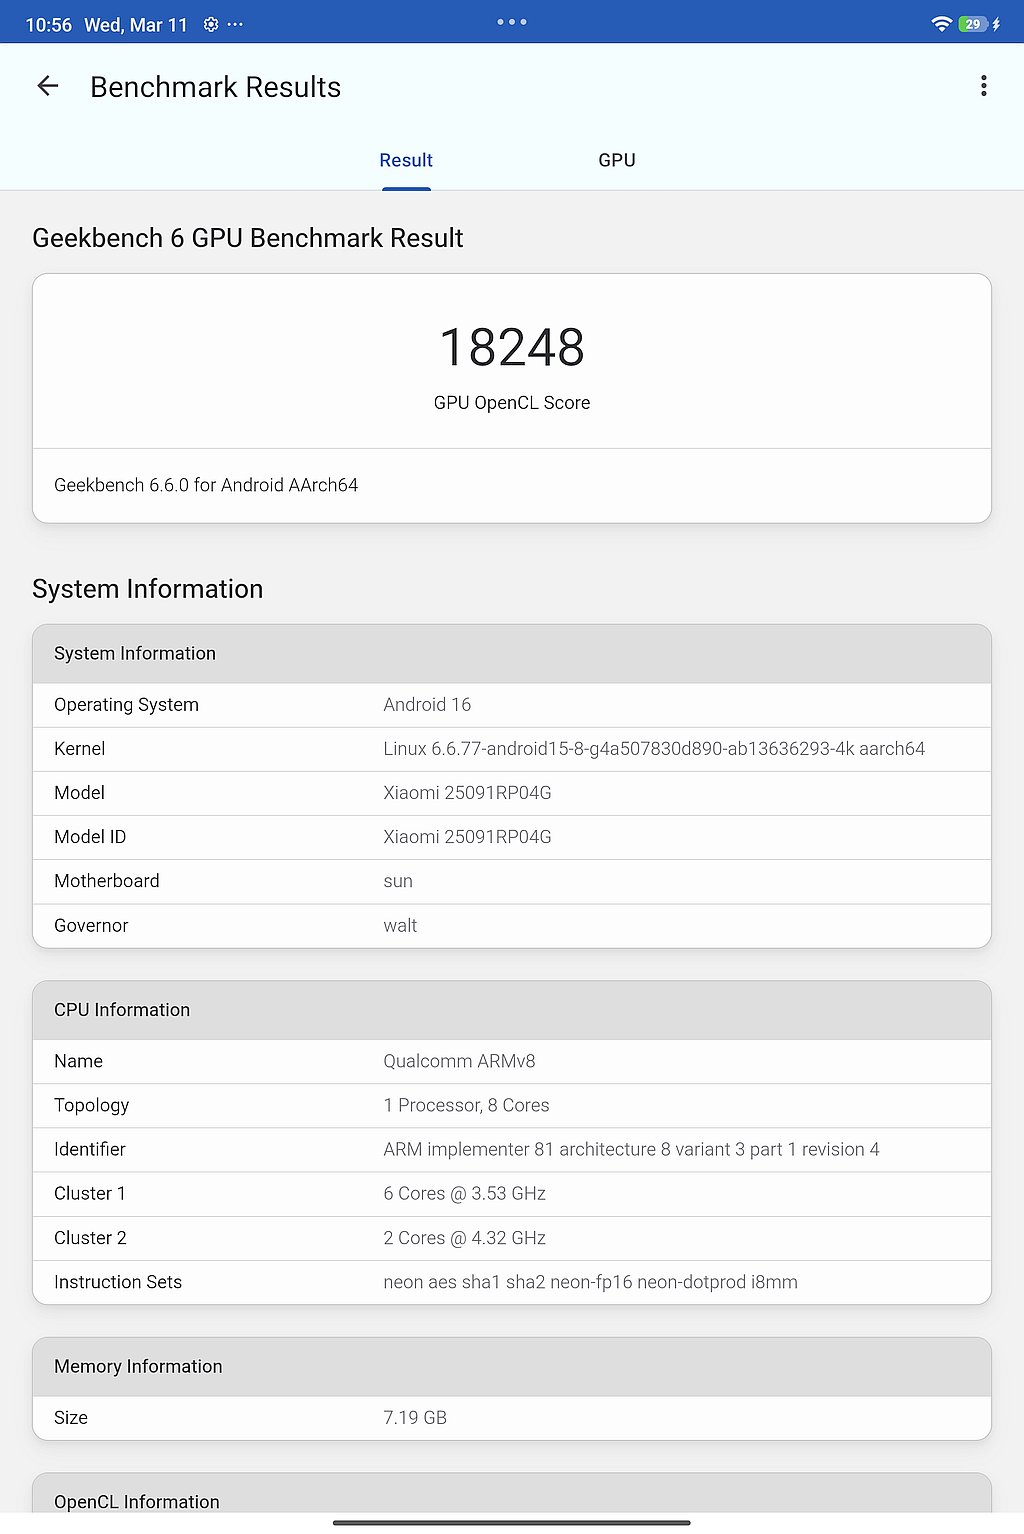
Task: Tap the Motherboard row
Action: 512,881
